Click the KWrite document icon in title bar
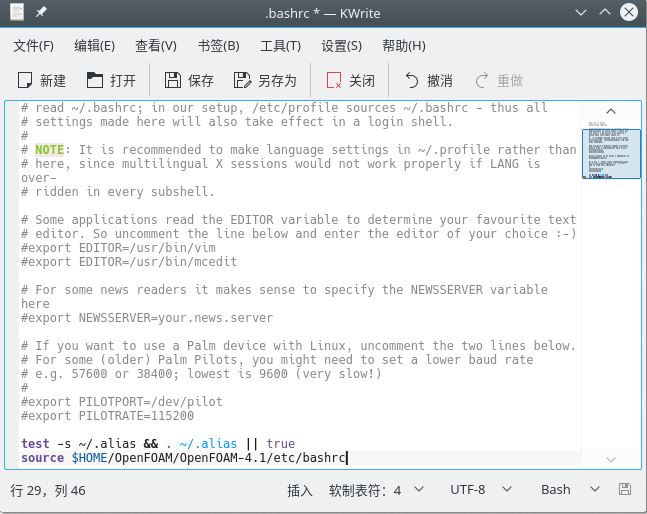Viewport: 647px width, 514px height. (17, 12)
